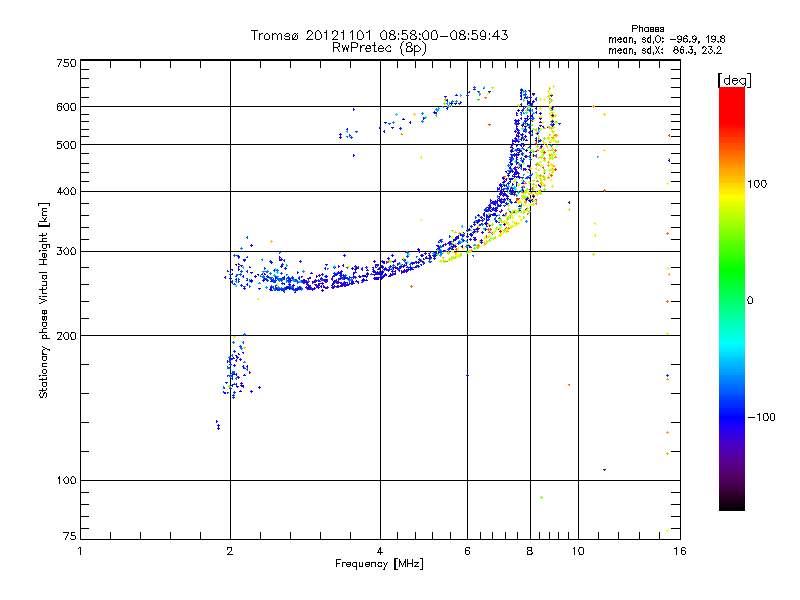Viewport: 800px width, 600px height.
Task: Click the y-axis tick label '75'
Action: click(69, 536)
